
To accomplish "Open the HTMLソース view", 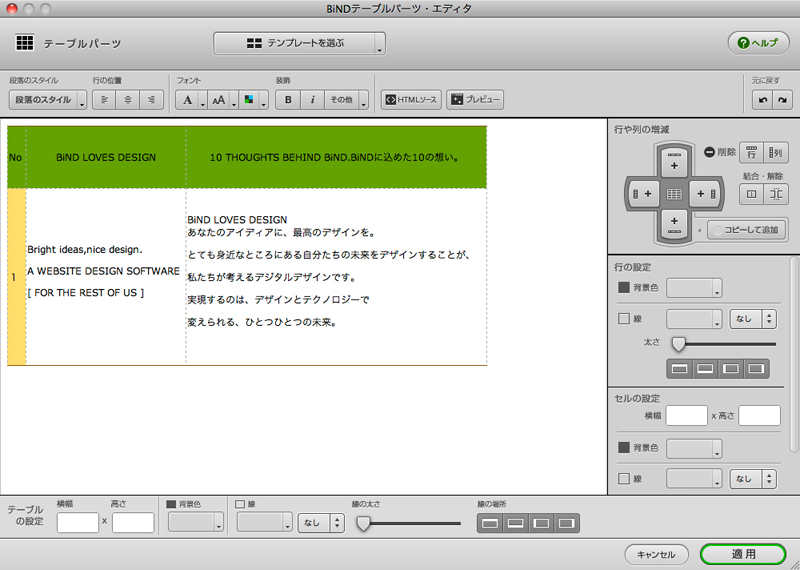I will point(411,100).
